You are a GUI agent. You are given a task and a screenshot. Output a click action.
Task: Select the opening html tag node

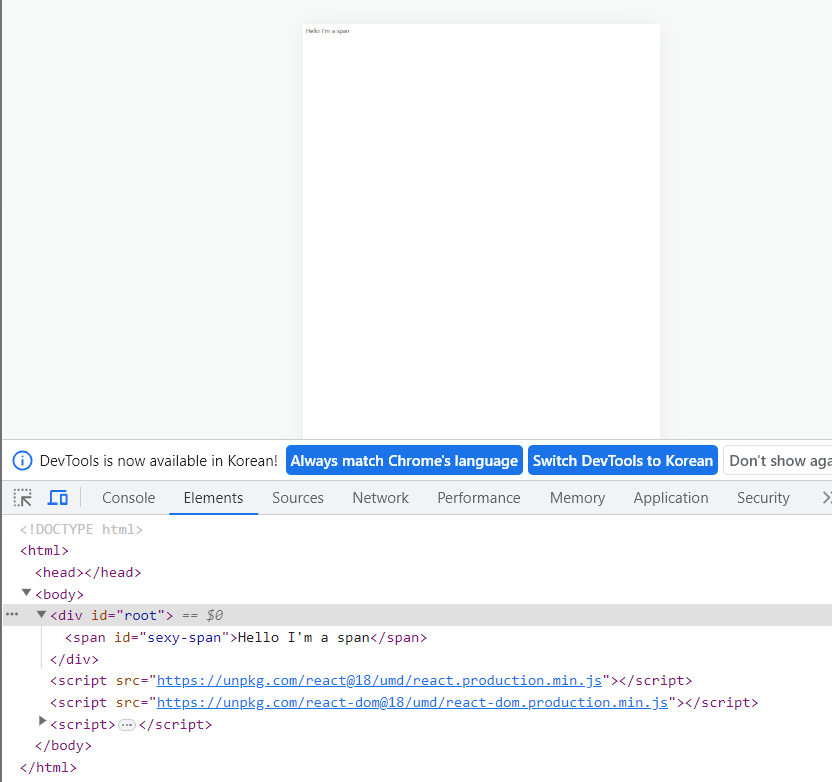click(44, 551)
